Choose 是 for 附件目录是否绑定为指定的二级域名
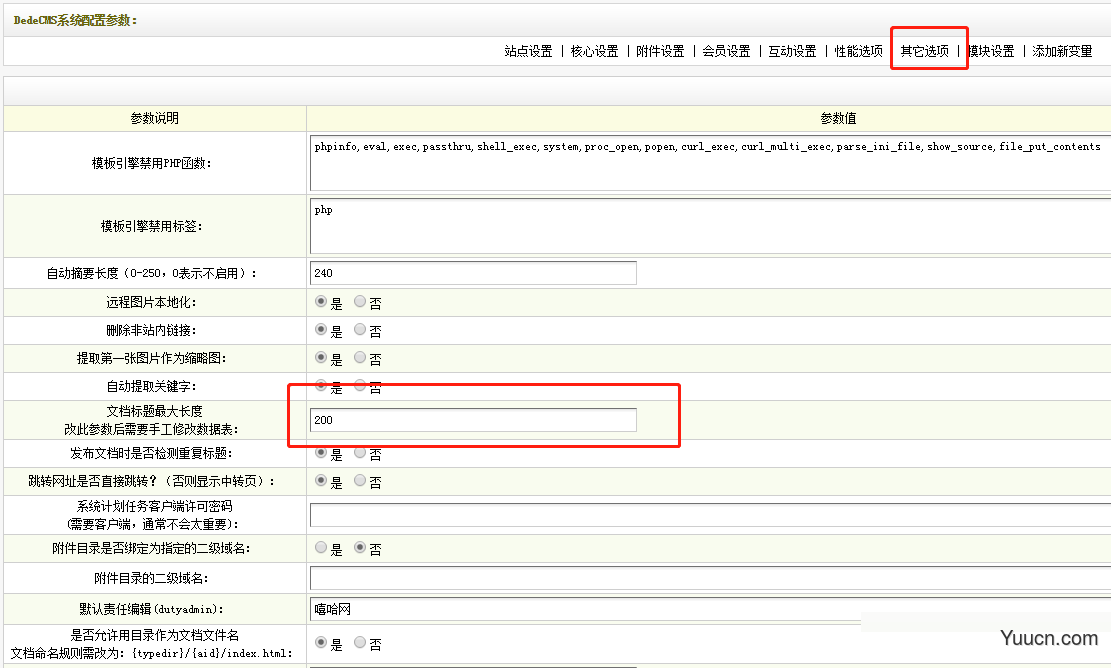1111x668 pixels. 321,548
